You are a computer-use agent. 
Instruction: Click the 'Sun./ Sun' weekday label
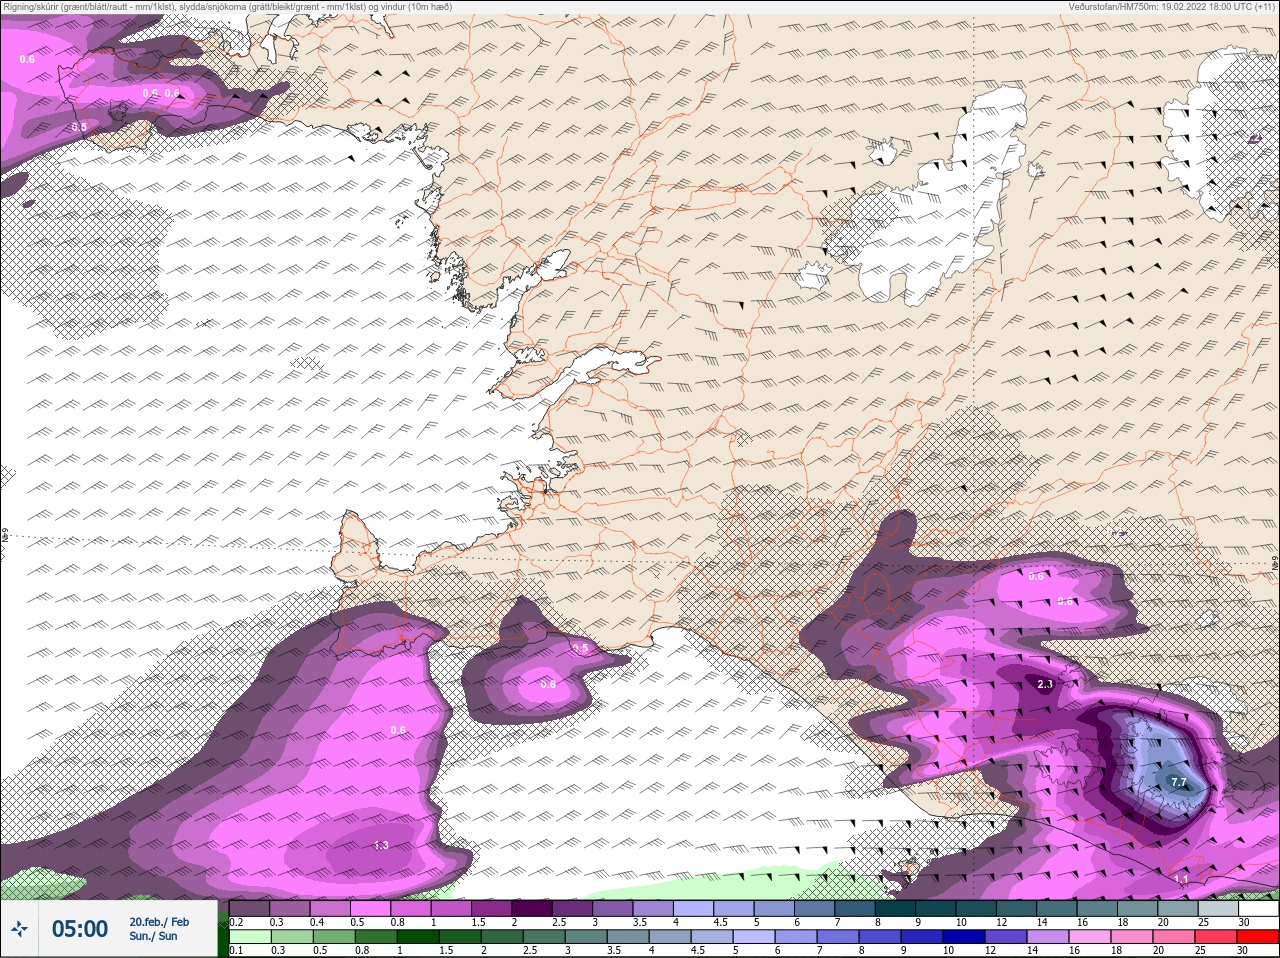click(x=153, y=936)
